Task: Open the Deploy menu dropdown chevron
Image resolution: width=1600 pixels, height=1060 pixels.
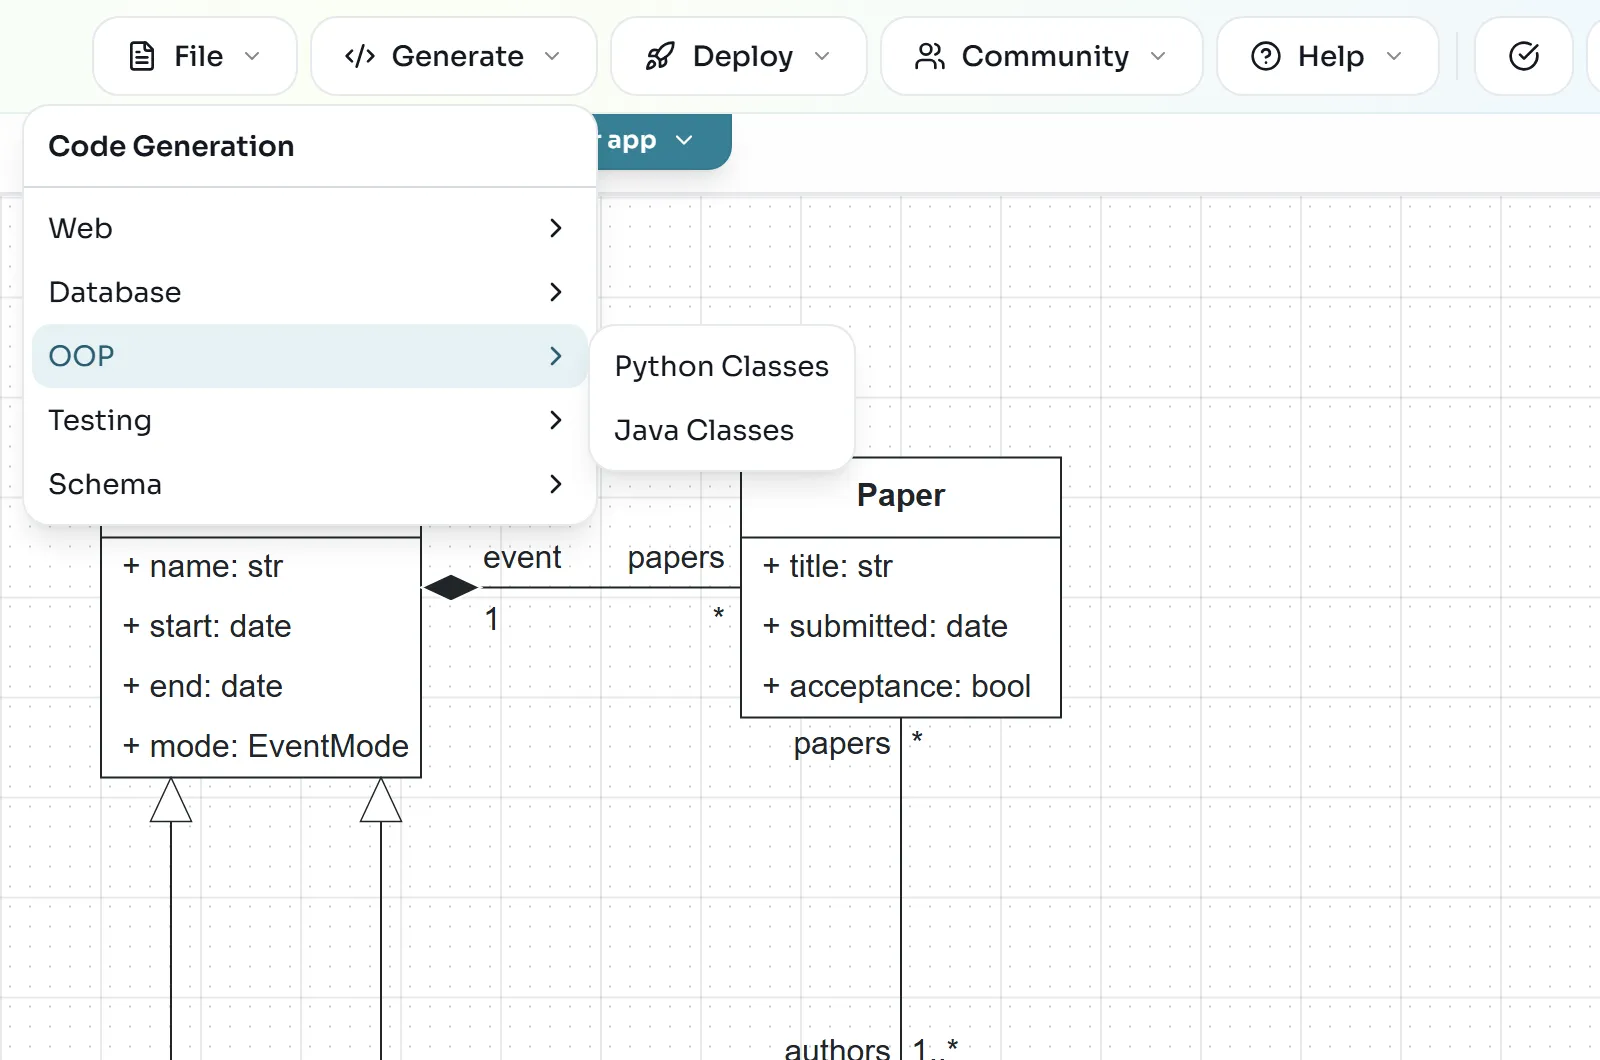Action: [x=822, y=56]
